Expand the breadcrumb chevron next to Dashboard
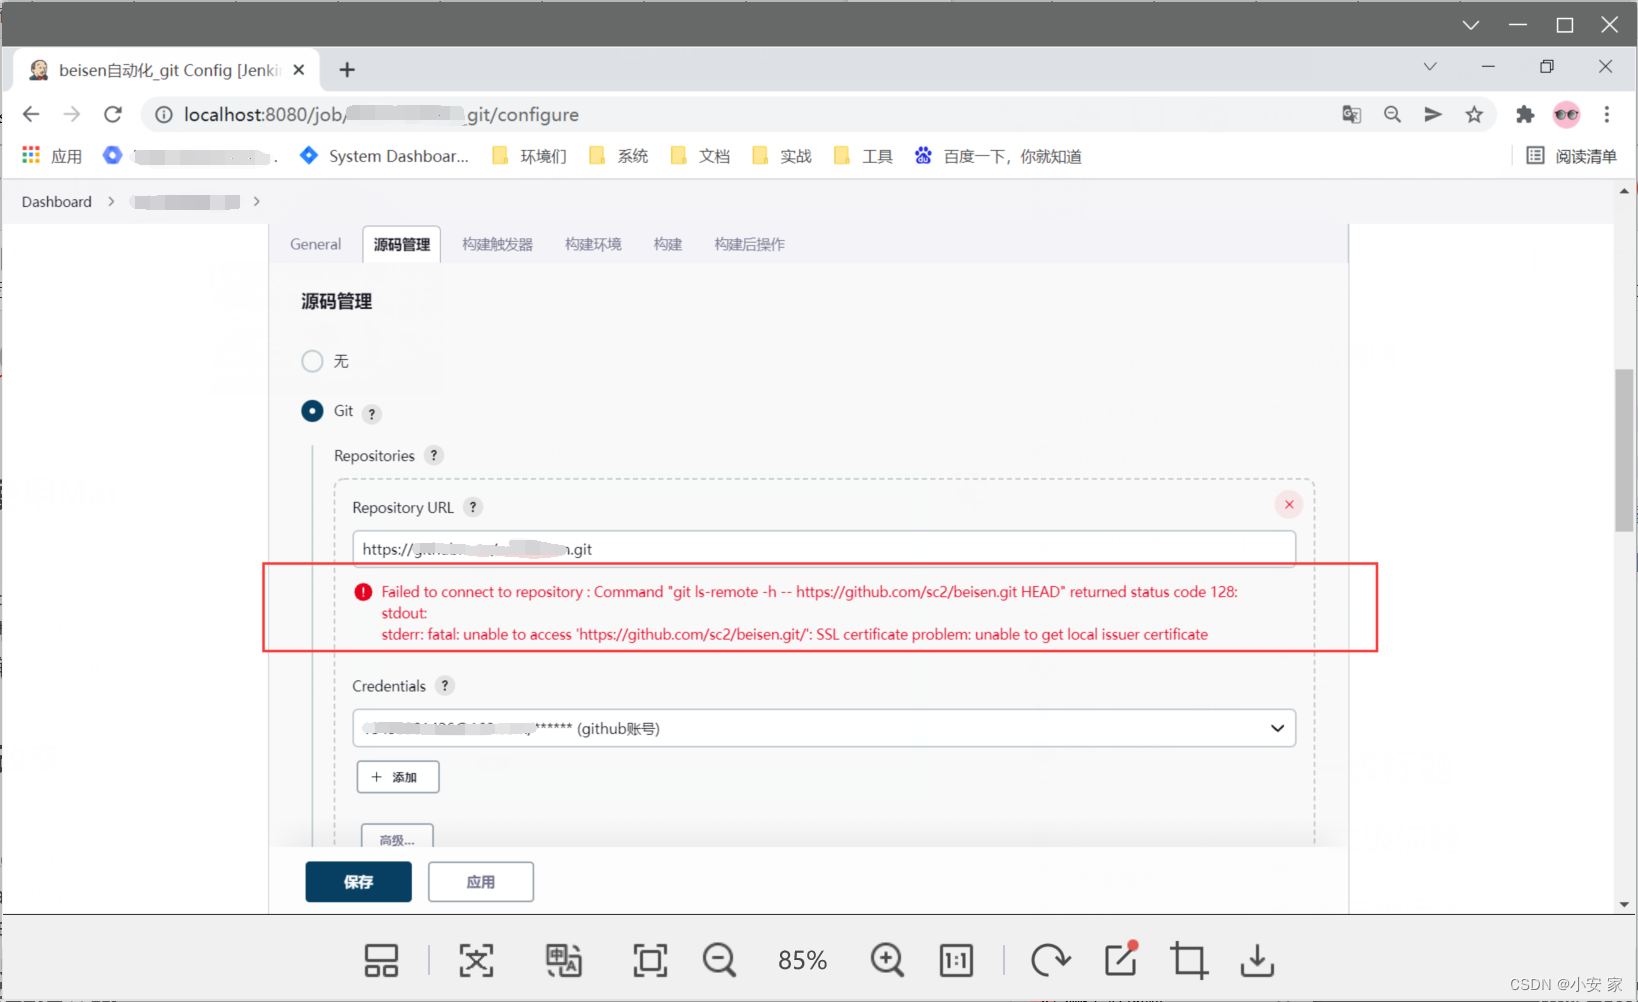The width and height of the screenshot is (1638, 1002). click(x=110, y=201)
